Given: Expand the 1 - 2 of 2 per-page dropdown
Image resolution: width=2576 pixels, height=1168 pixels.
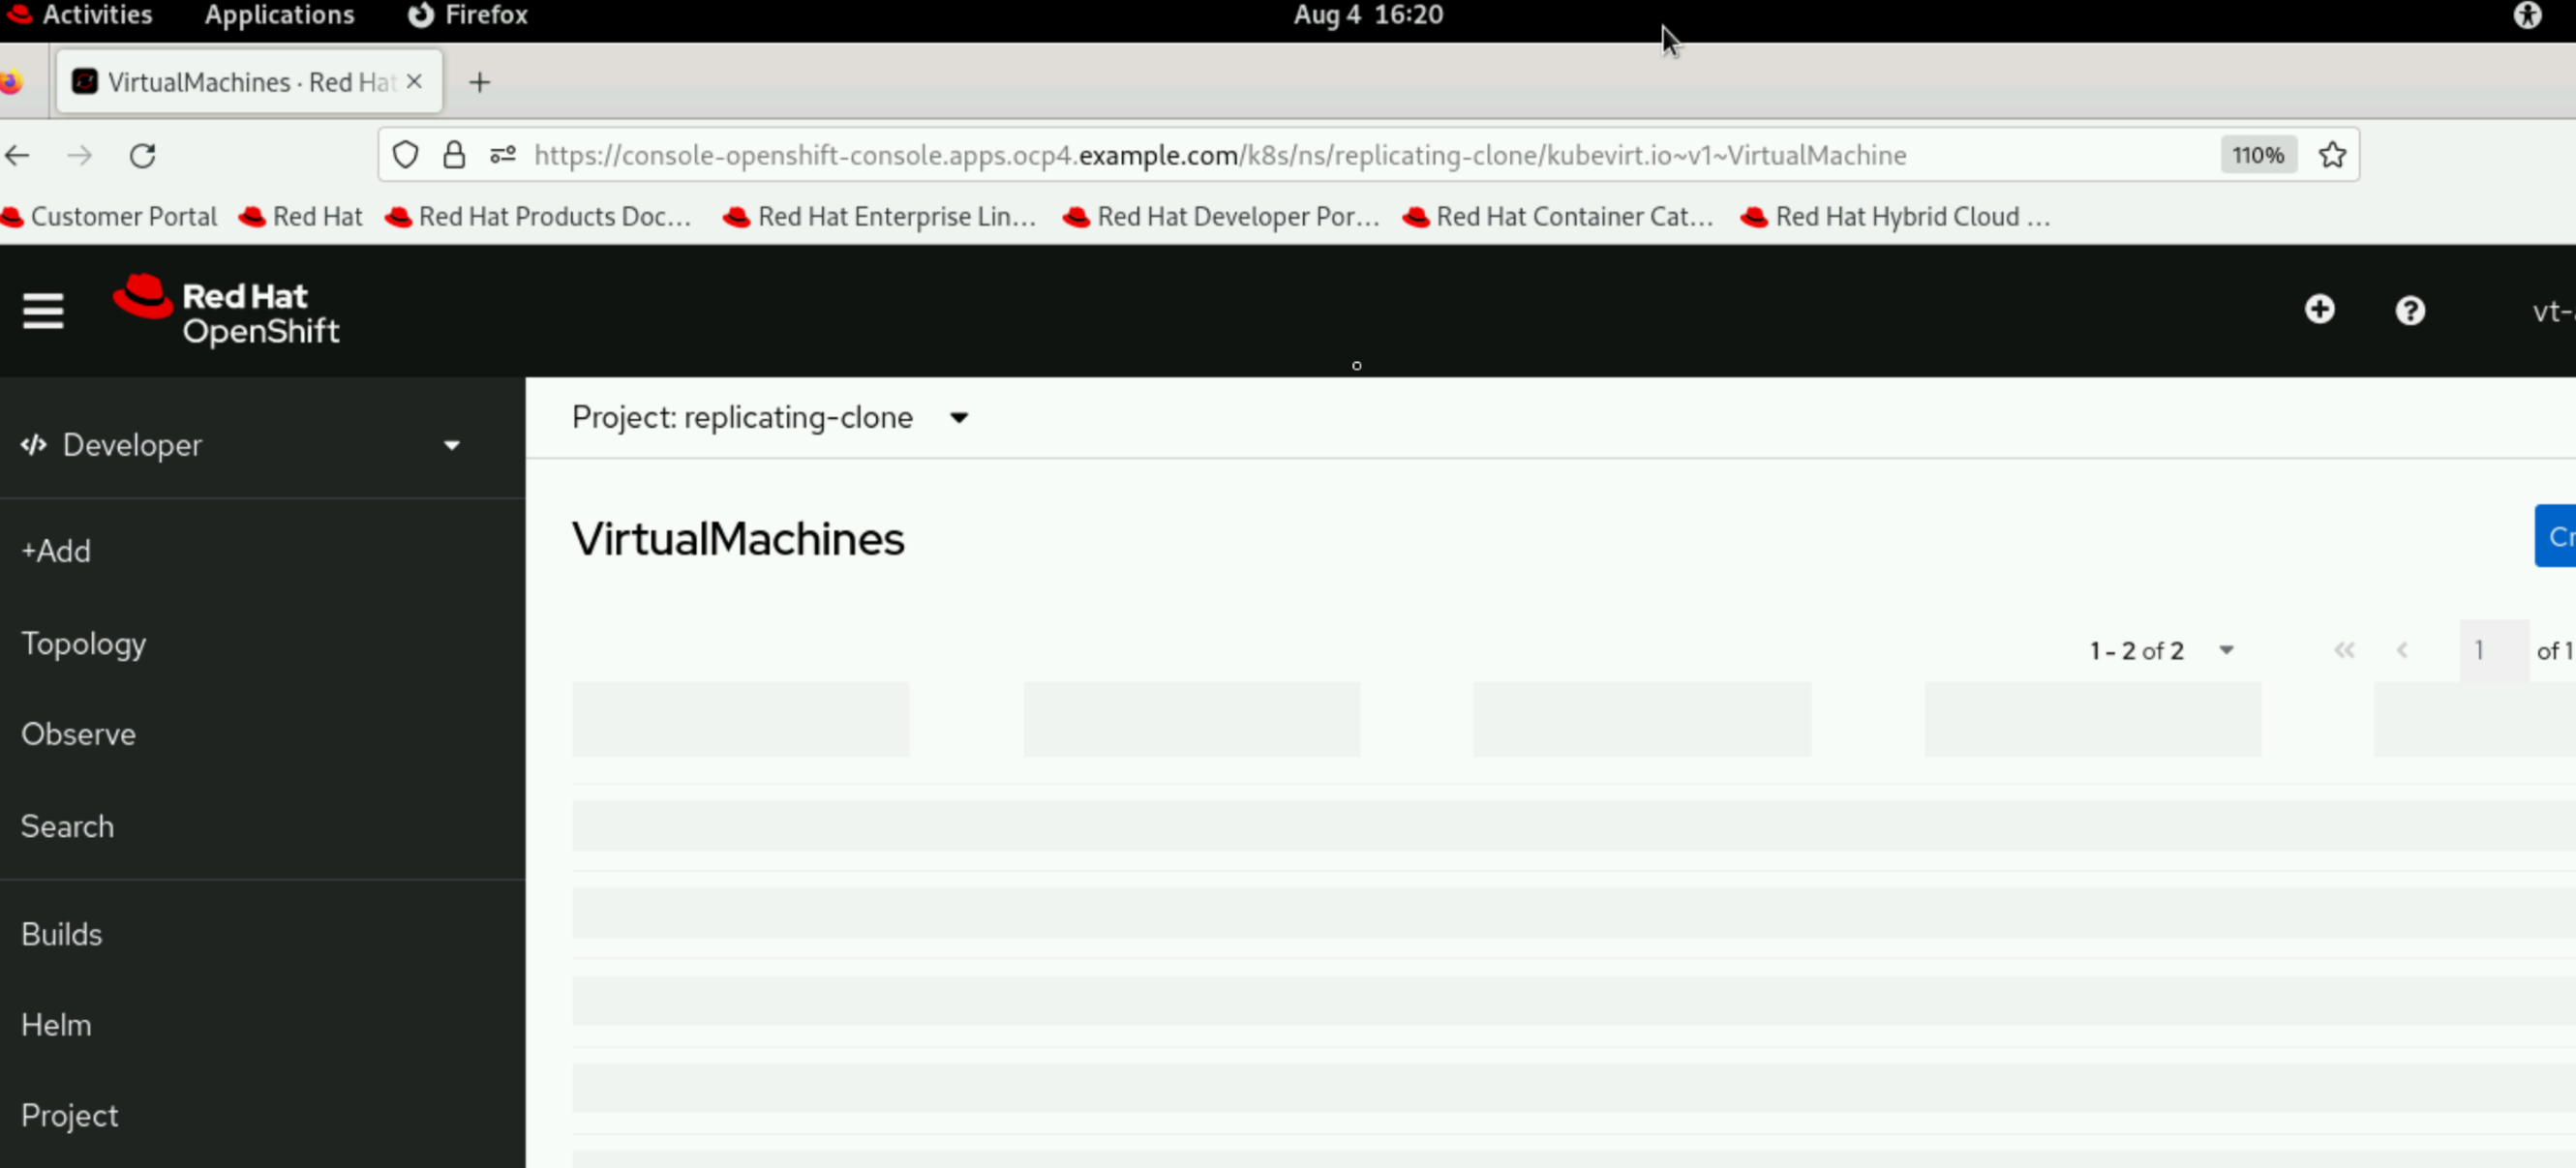Looking at the screenshot, I should click(x=2160, y=651).
